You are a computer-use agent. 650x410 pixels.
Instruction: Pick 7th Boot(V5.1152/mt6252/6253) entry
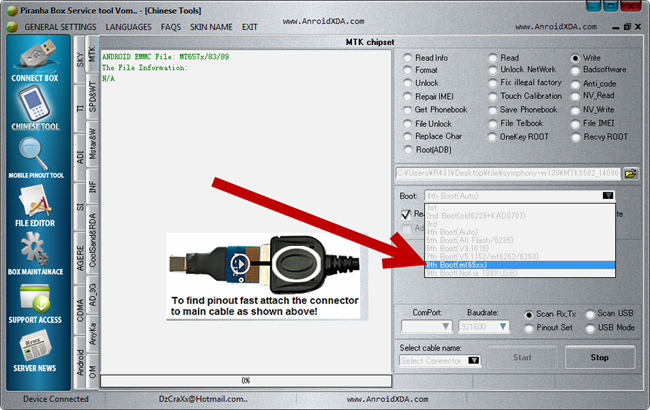pos(520,257)
